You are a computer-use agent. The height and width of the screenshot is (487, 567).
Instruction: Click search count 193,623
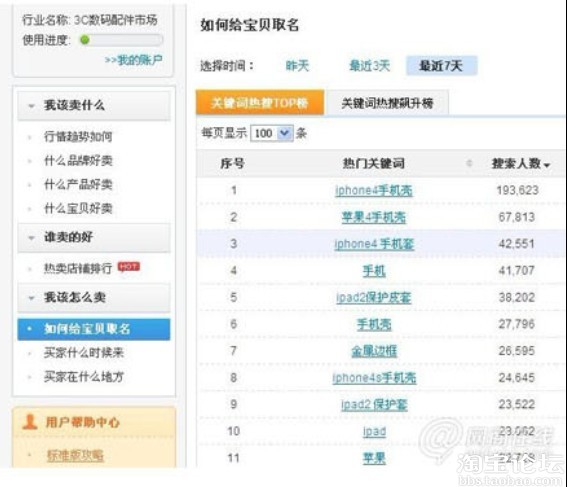tap(517, 190)
